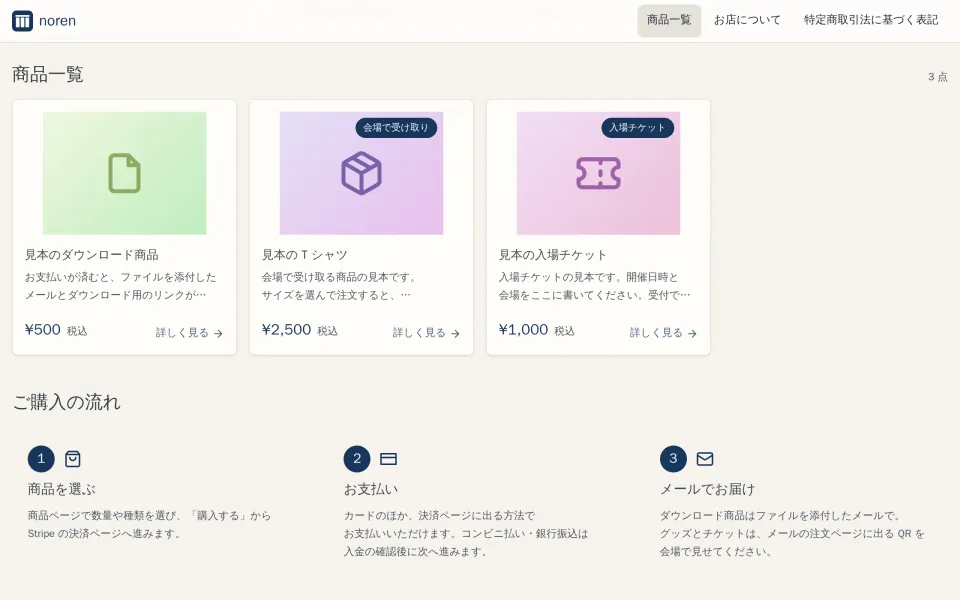
Task: Click 詳しく見る on the ¥2,500 product
Action: click(426, 332)
